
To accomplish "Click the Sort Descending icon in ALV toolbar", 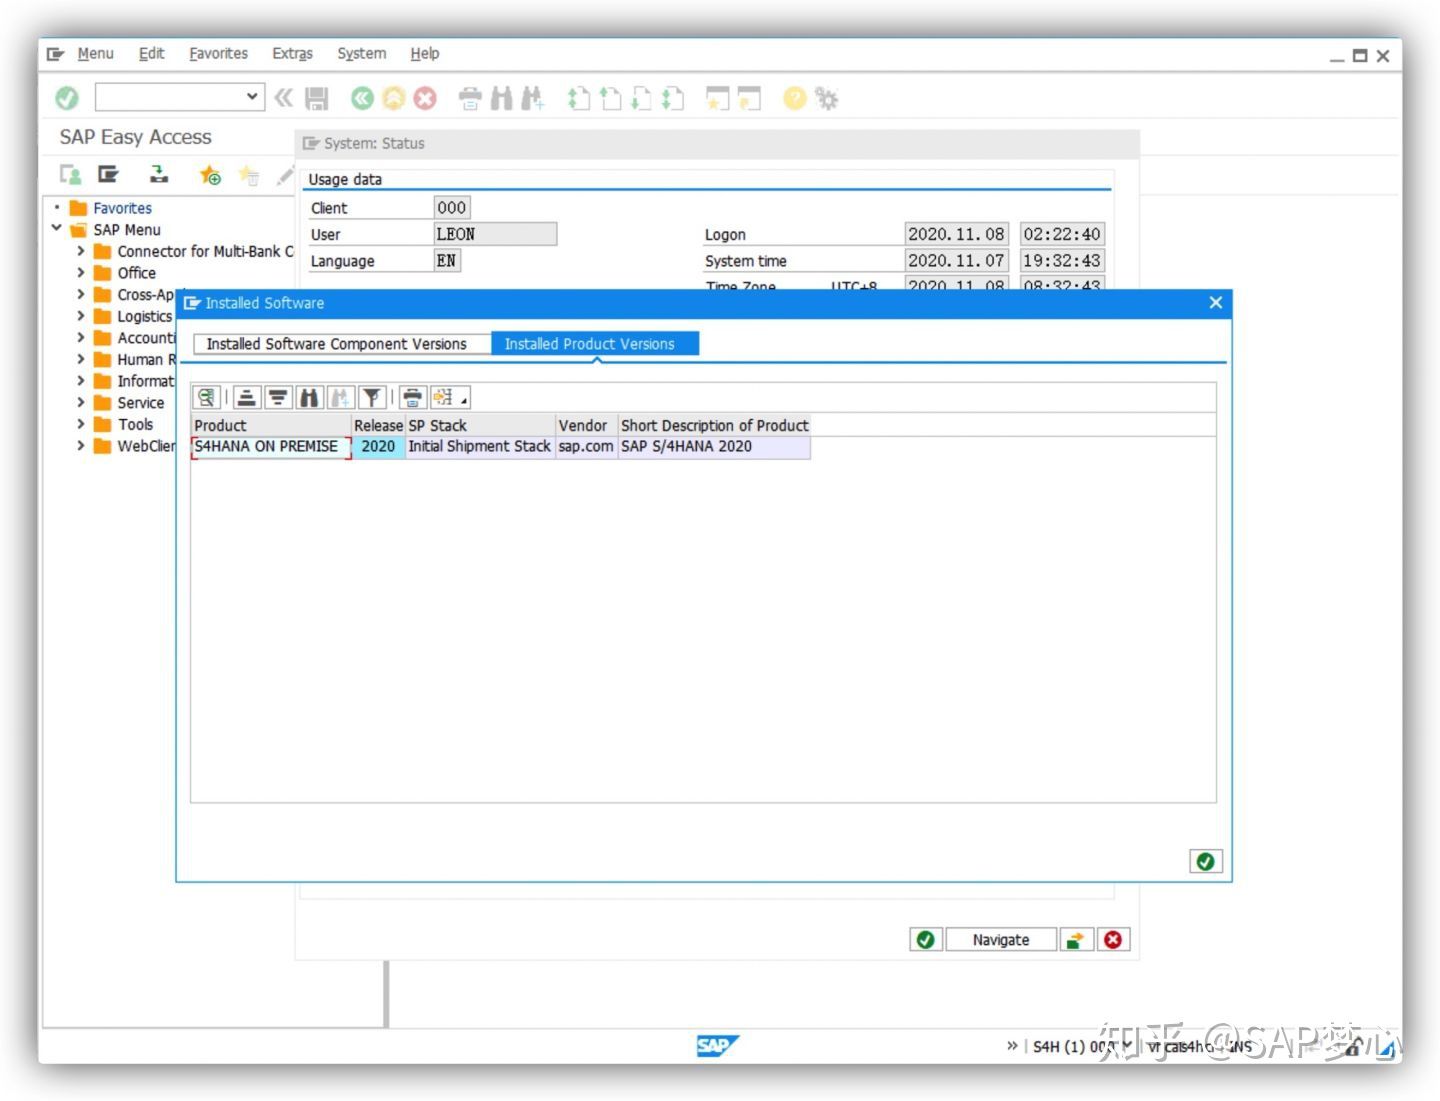I will click(278, 398).
